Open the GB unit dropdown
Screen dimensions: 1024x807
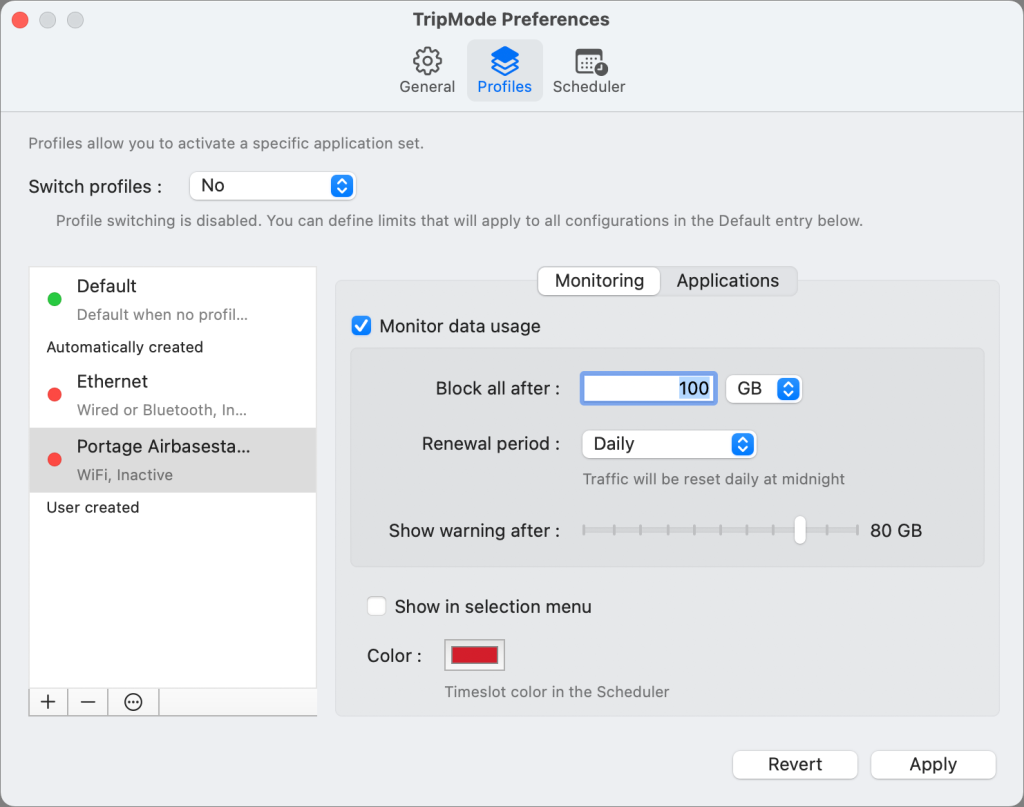763,389
